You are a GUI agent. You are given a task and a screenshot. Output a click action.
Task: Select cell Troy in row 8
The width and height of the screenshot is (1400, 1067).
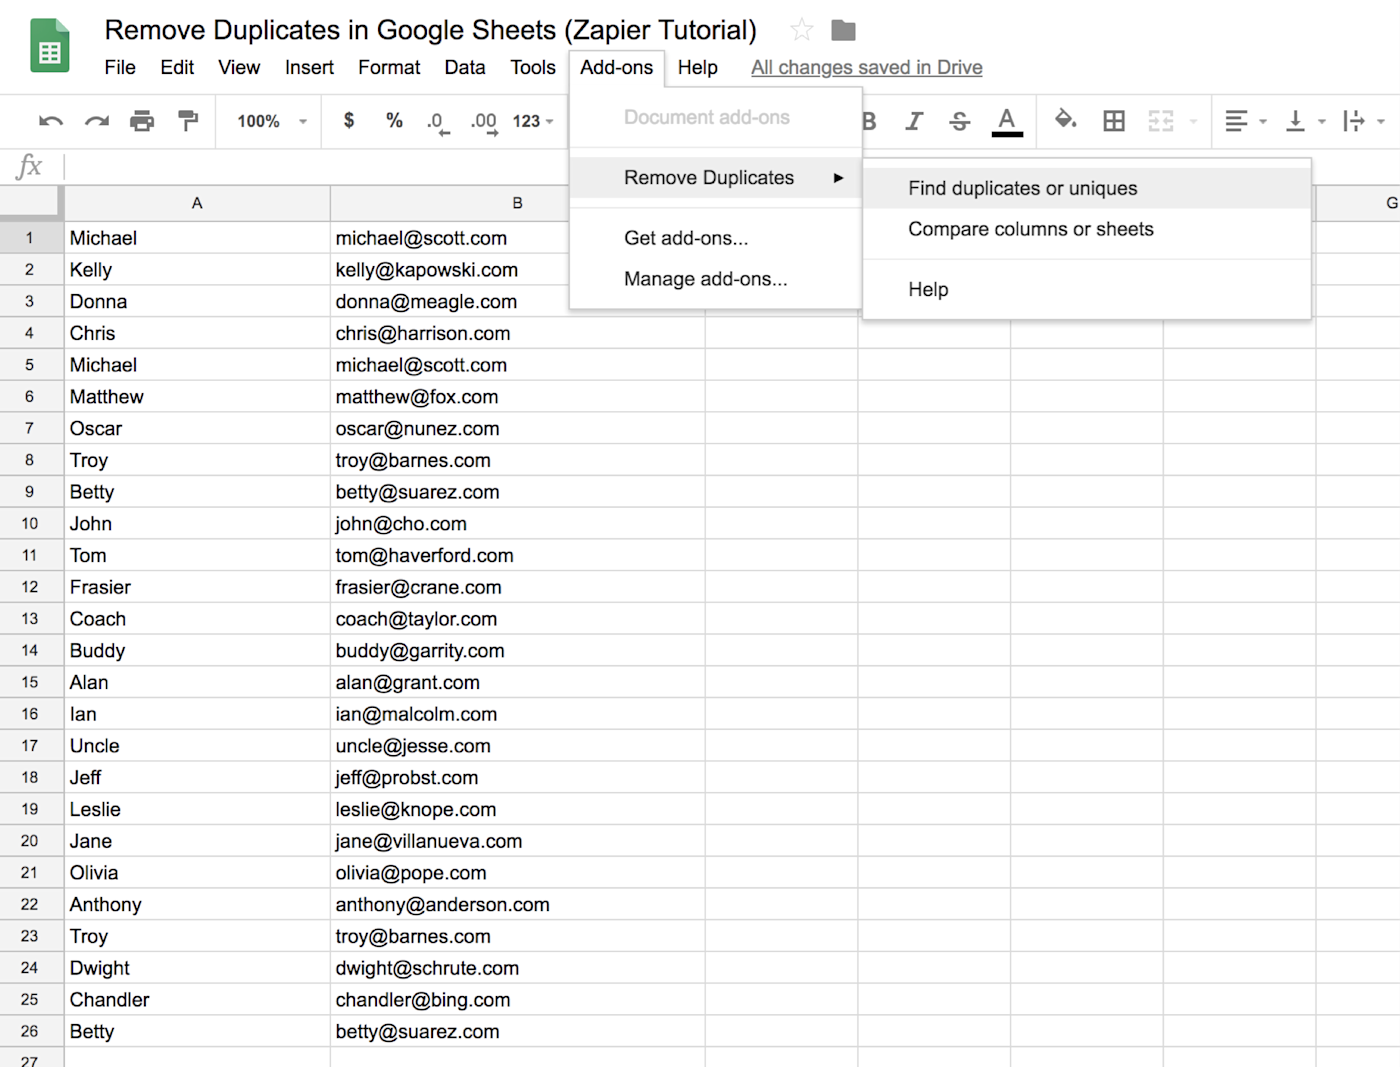point(197,460)
